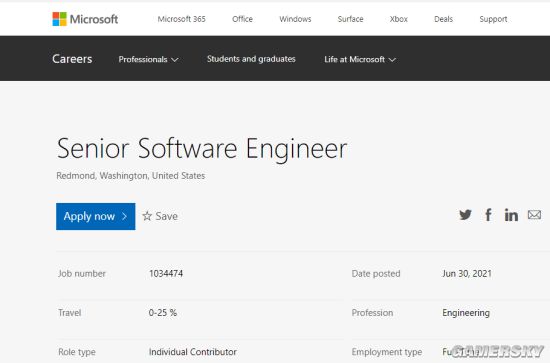
Task: Click the Microsoft logo
Action: (85, 19)
